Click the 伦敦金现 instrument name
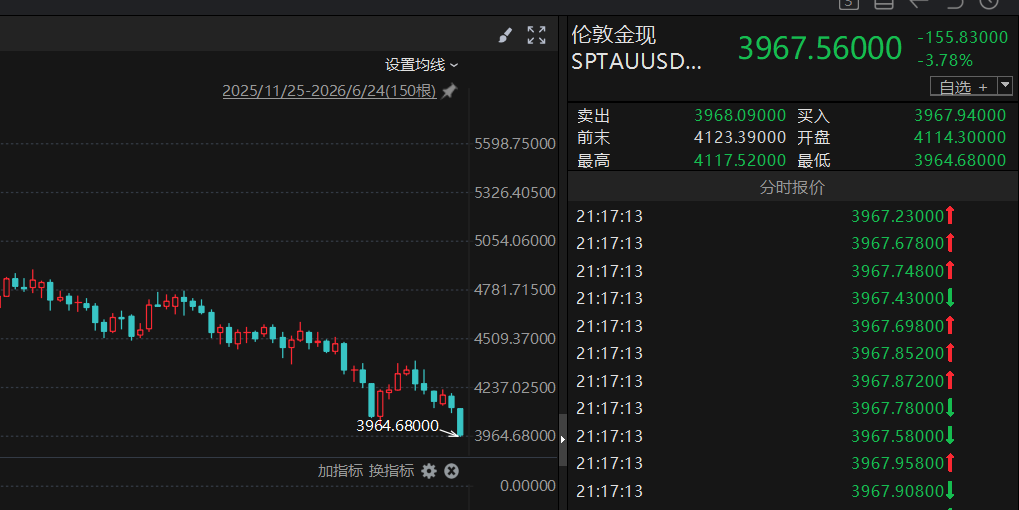 [613, 34]
